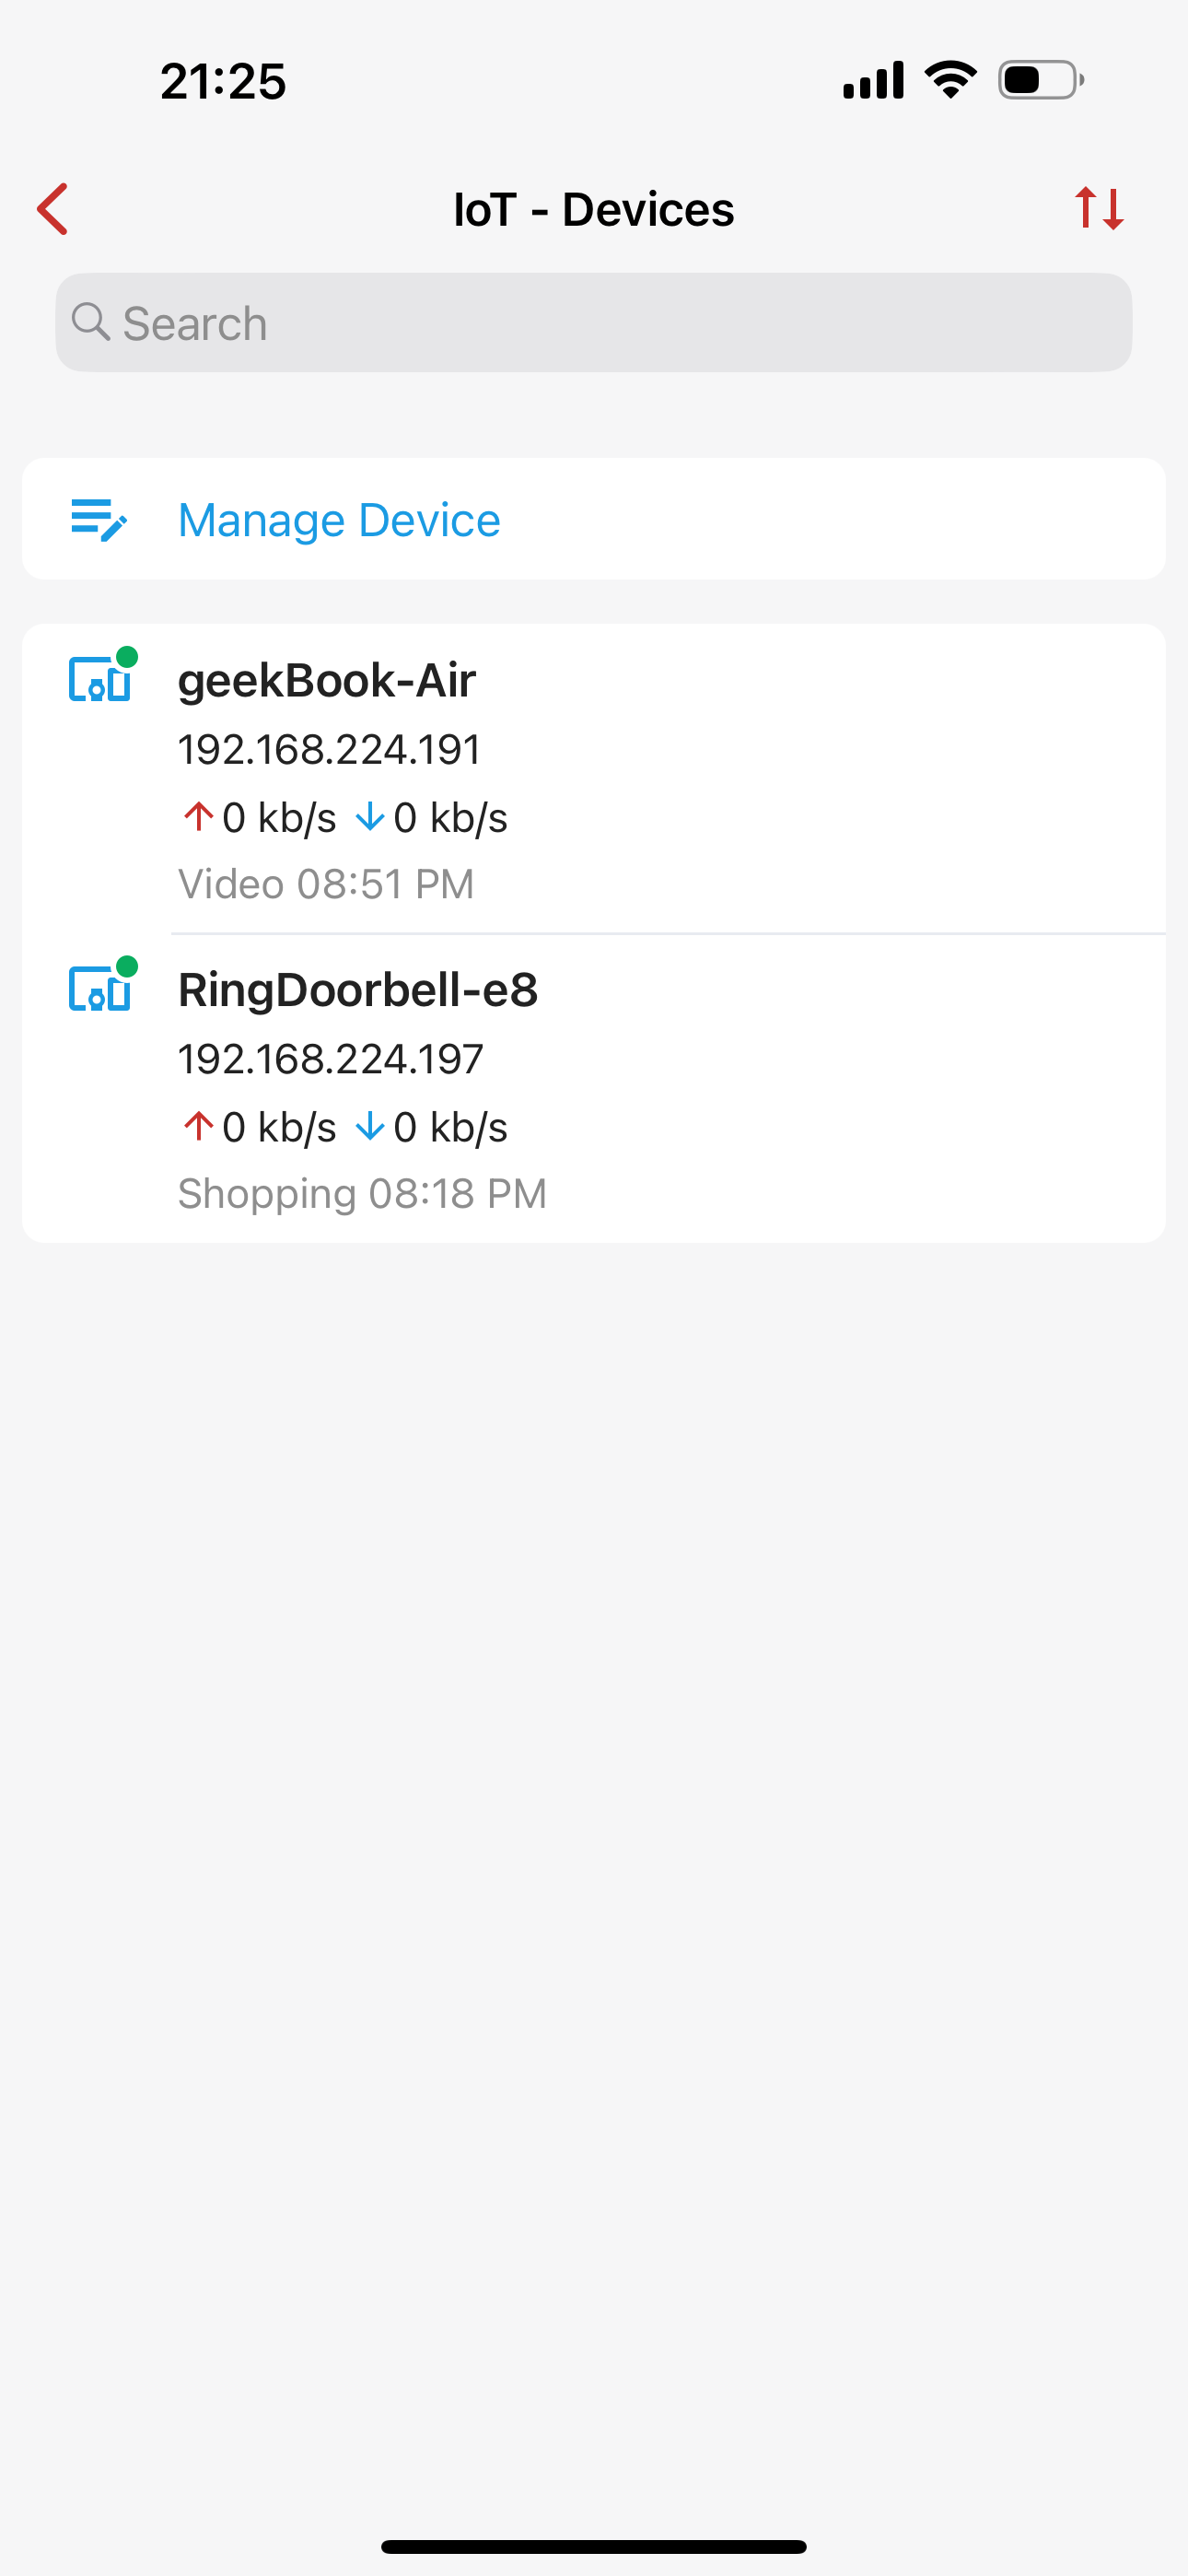Image resolution: width=1188 pixels, height=2576 pixels.
Task: Tap geekBook-Air upload speed indicator
Action: (x=260, y=818)
